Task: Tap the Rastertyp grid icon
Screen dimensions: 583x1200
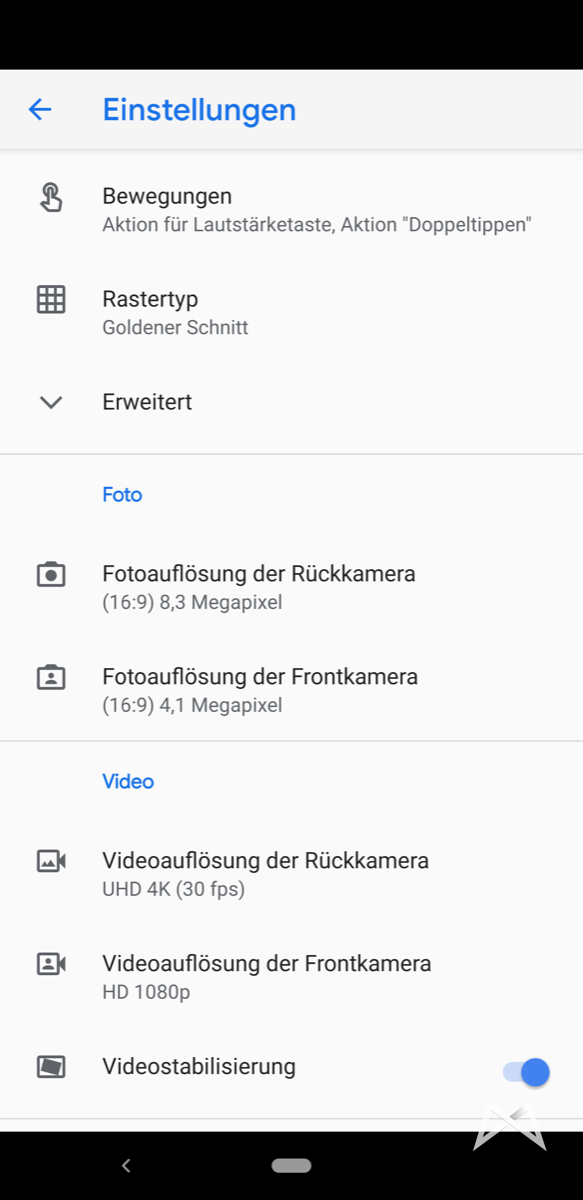Action: tap(51, 299)
